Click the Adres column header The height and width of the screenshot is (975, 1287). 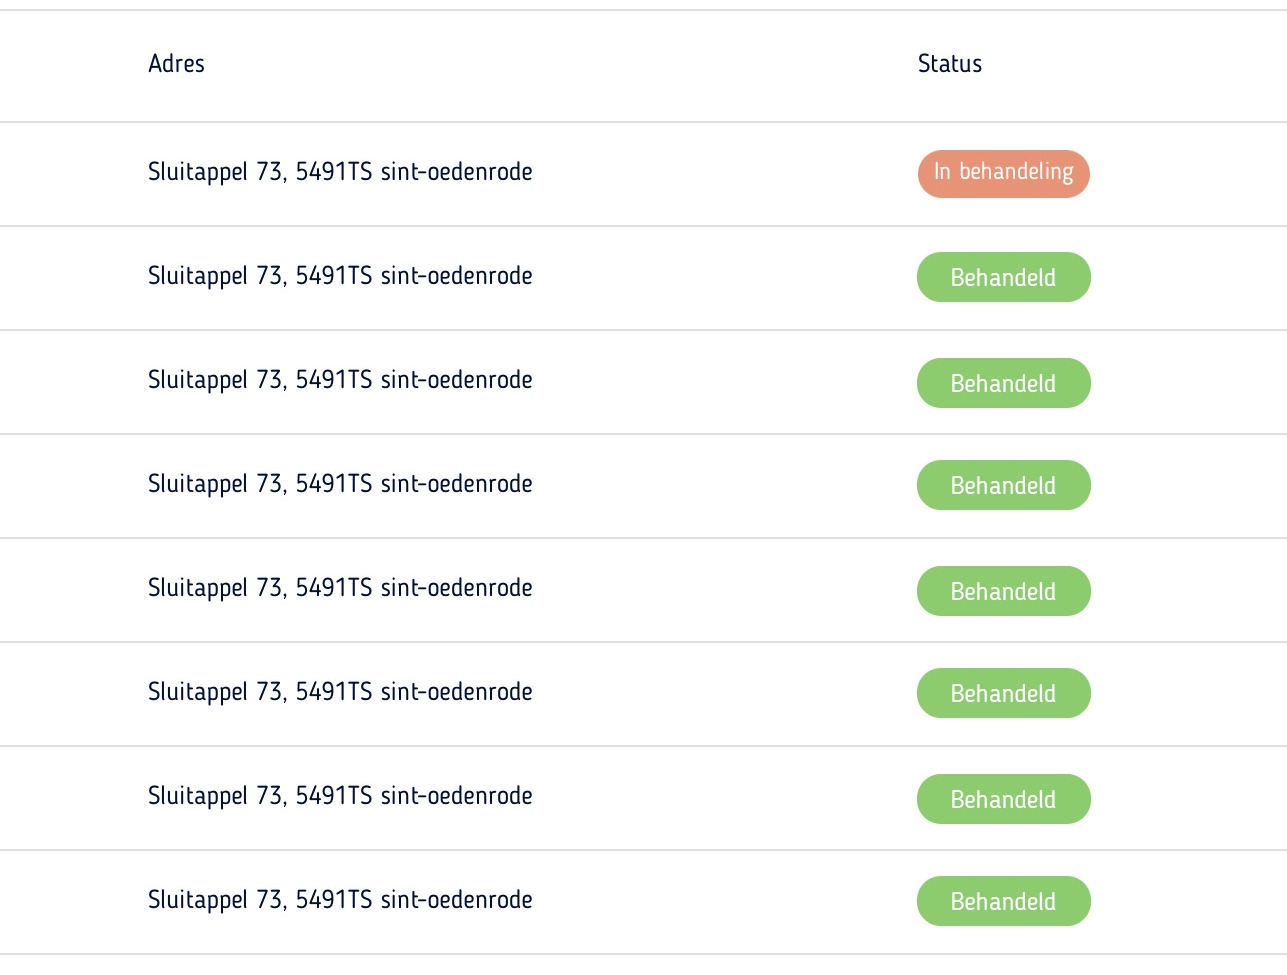point(176,63)
